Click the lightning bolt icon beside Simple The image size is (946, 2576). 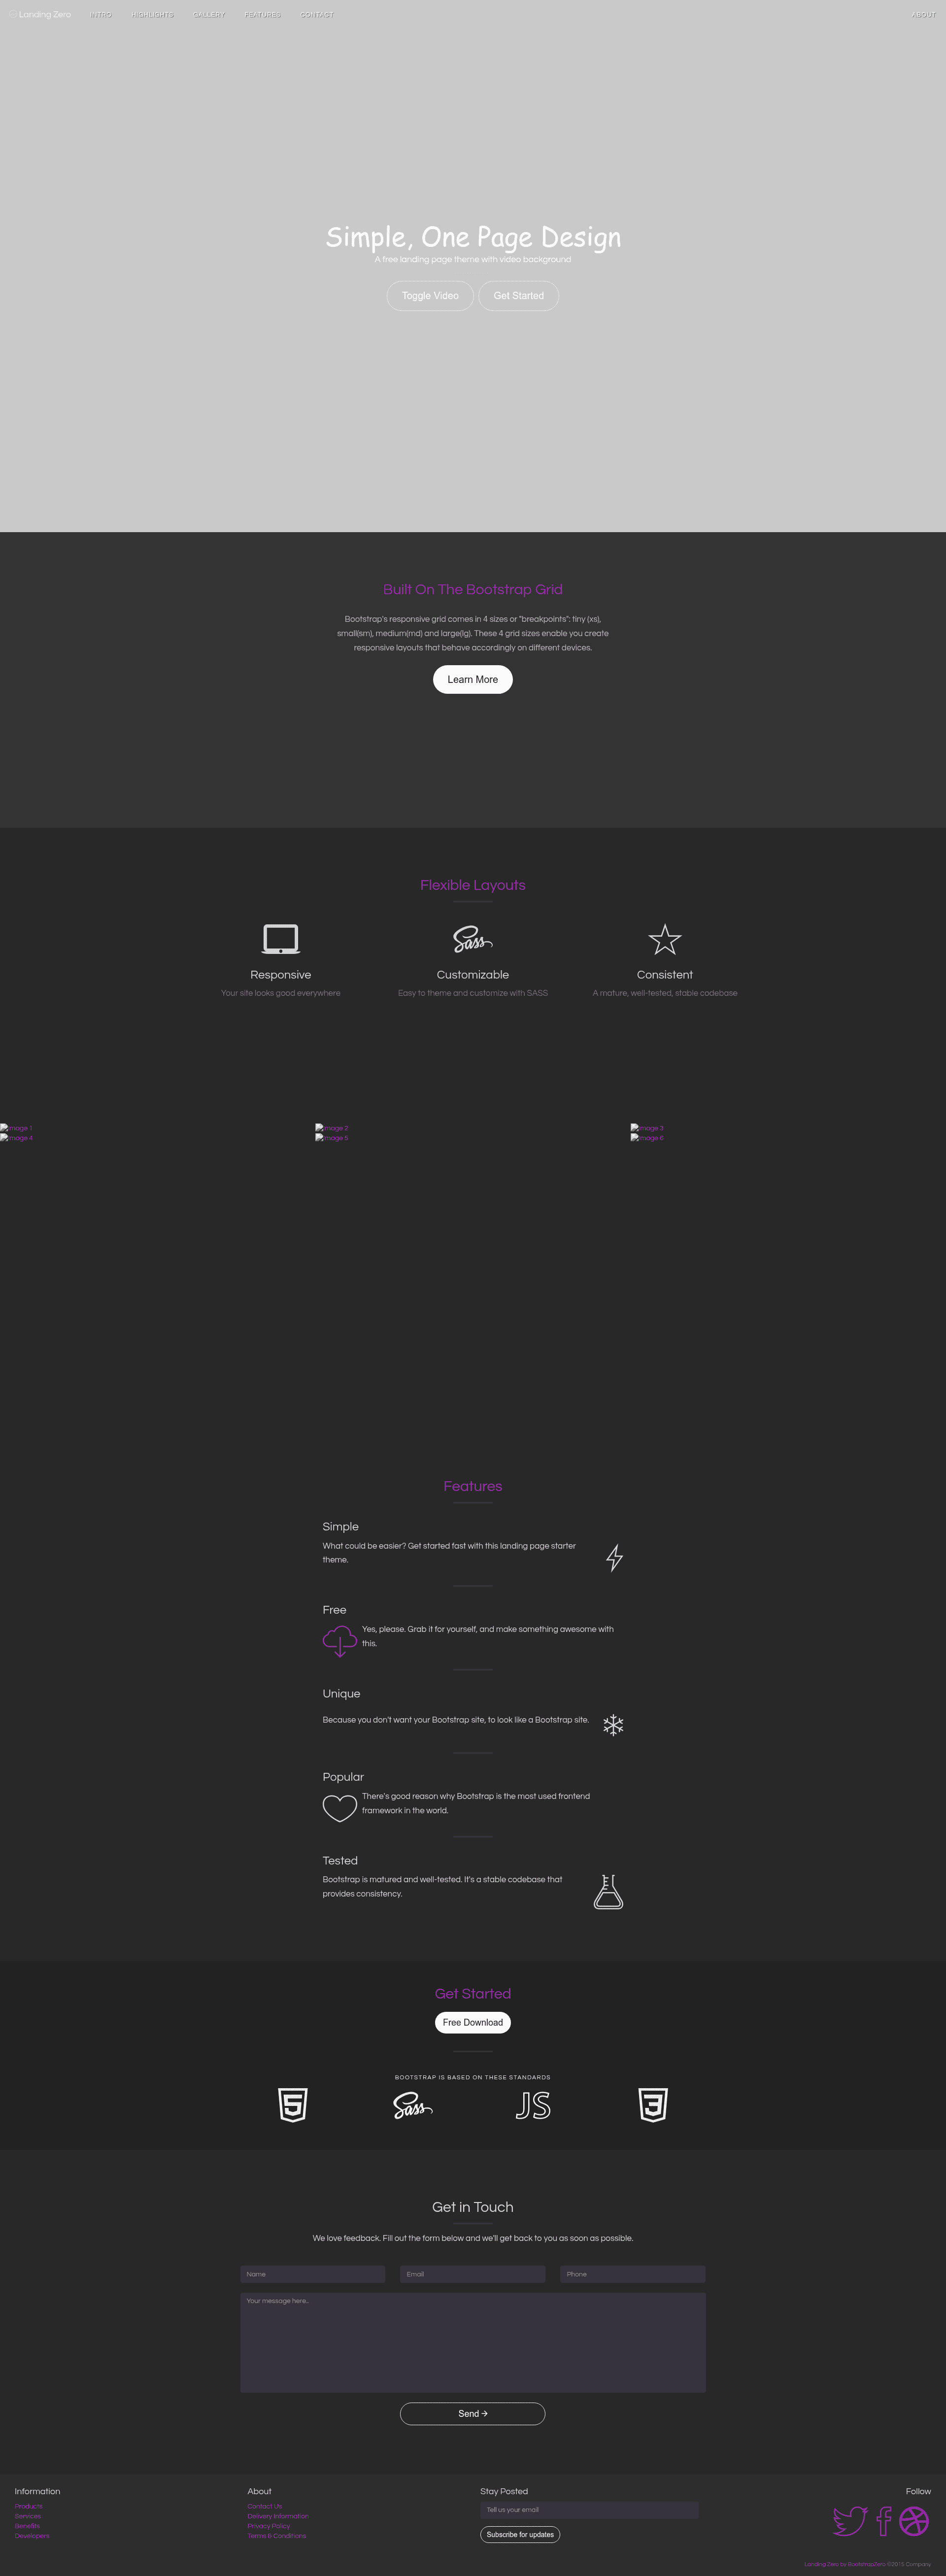tap(615, 1558)
